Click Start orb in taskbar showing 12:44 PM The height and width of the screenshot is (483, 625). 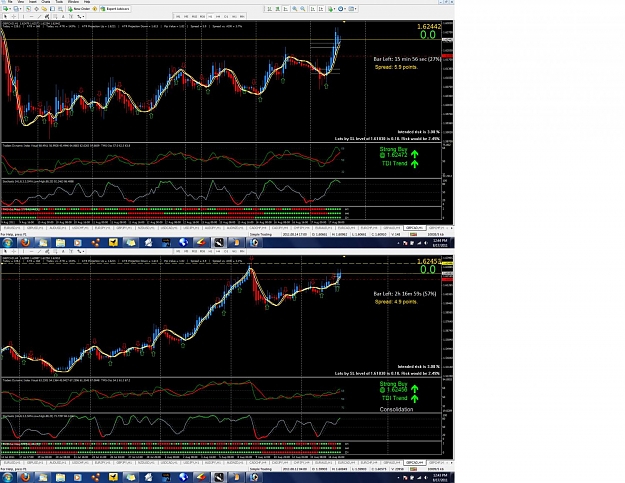(8, 243)
